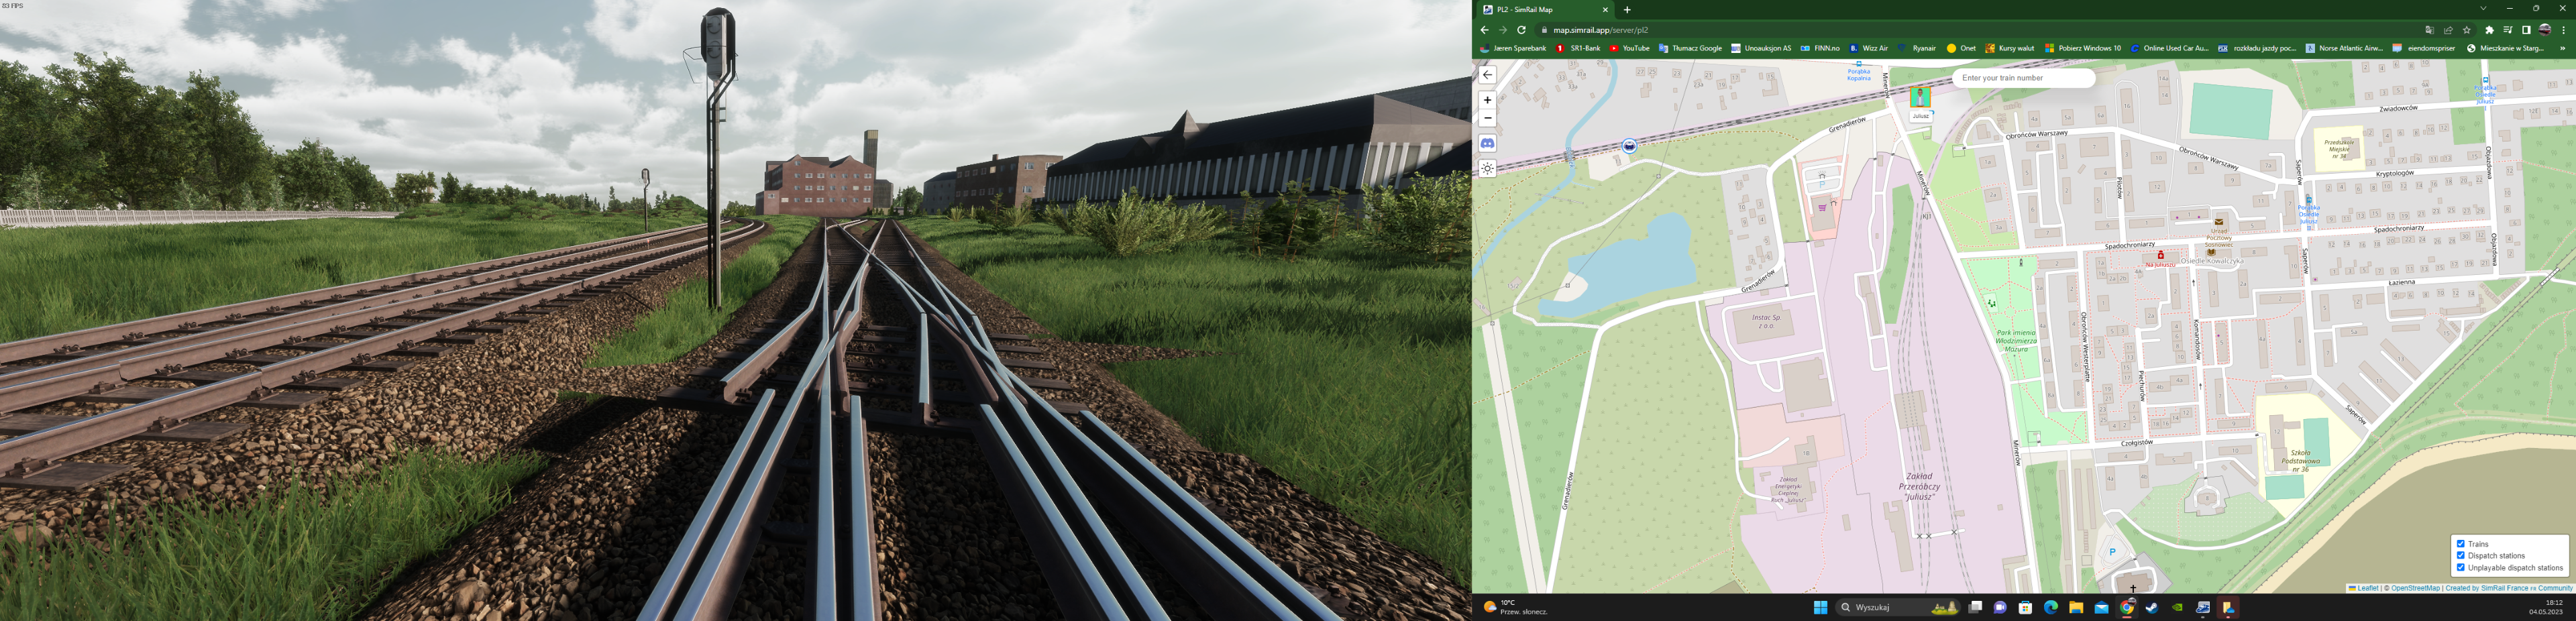Click the train marker on the railway line
The width and height of the screenshot is (2576, 621).
coord(1629,146)
